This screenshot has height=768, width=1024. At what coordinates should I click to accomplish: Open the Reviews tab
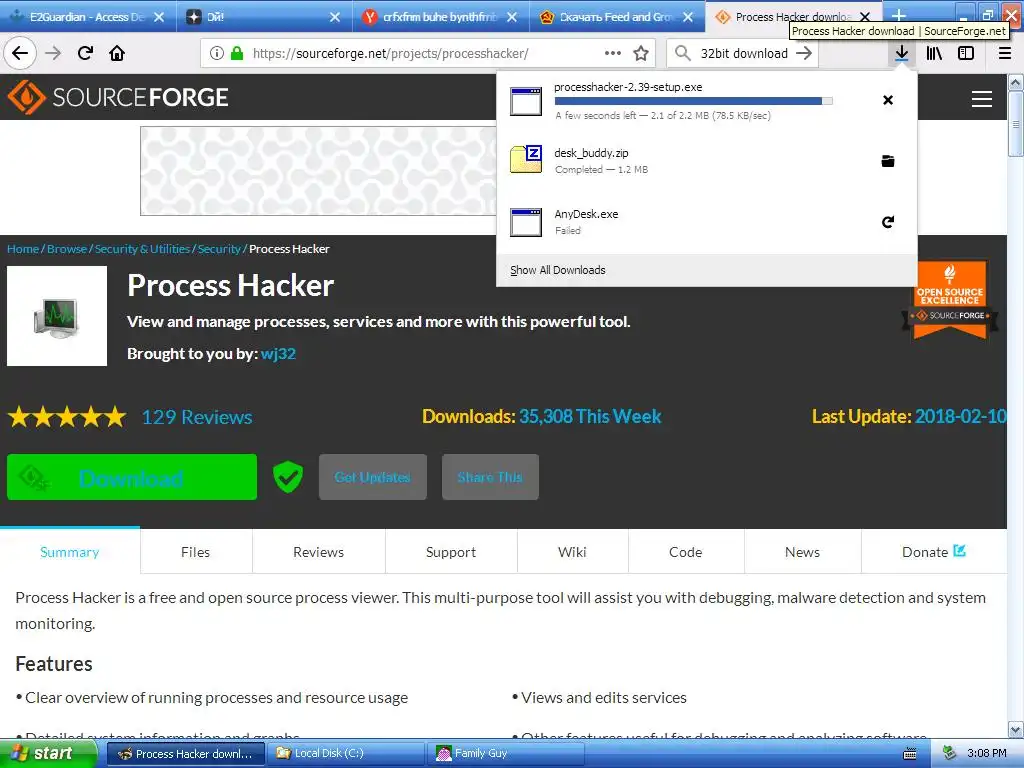tap(319, 552)
